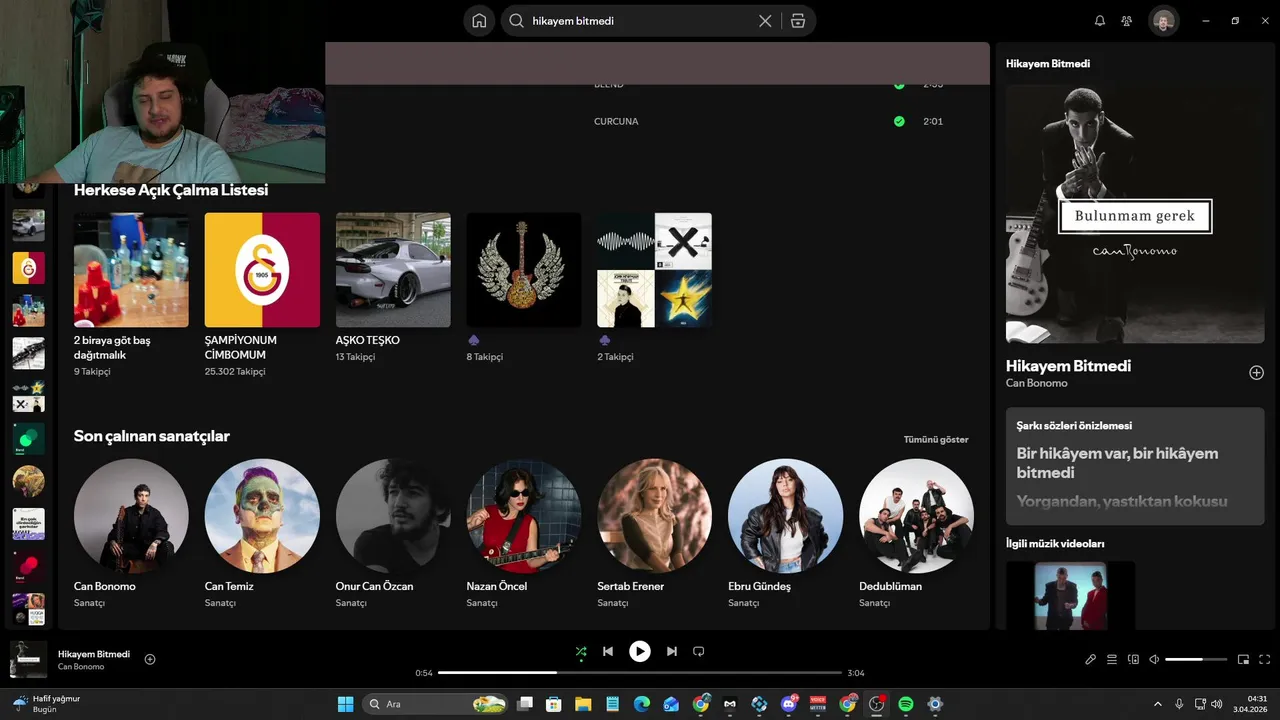
Task: Open the play queue
Action: [x=1112, y=660]
